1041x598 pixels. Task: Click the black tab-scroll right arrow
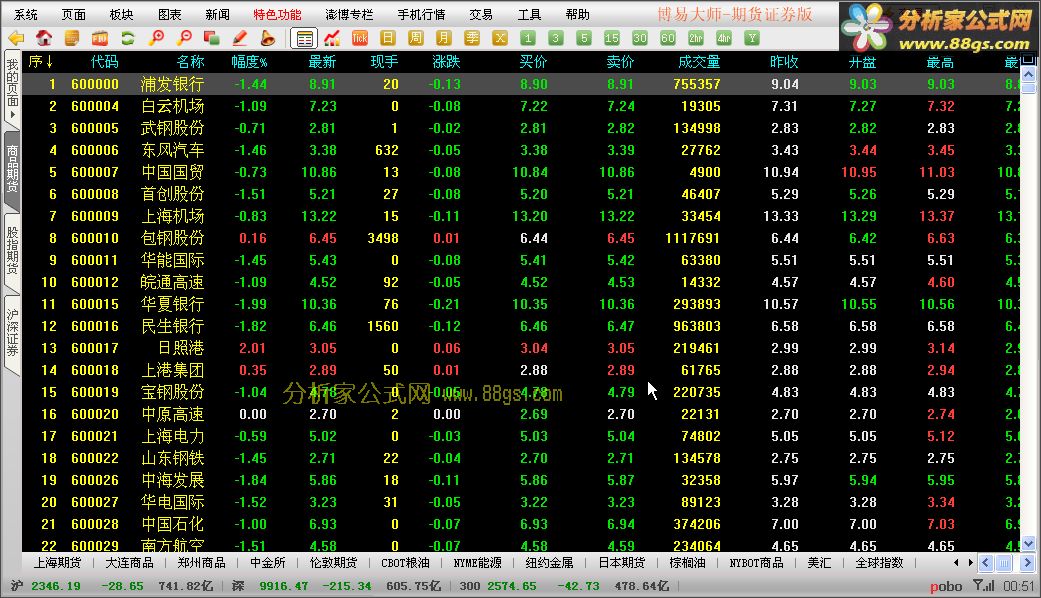coord(970,563)
